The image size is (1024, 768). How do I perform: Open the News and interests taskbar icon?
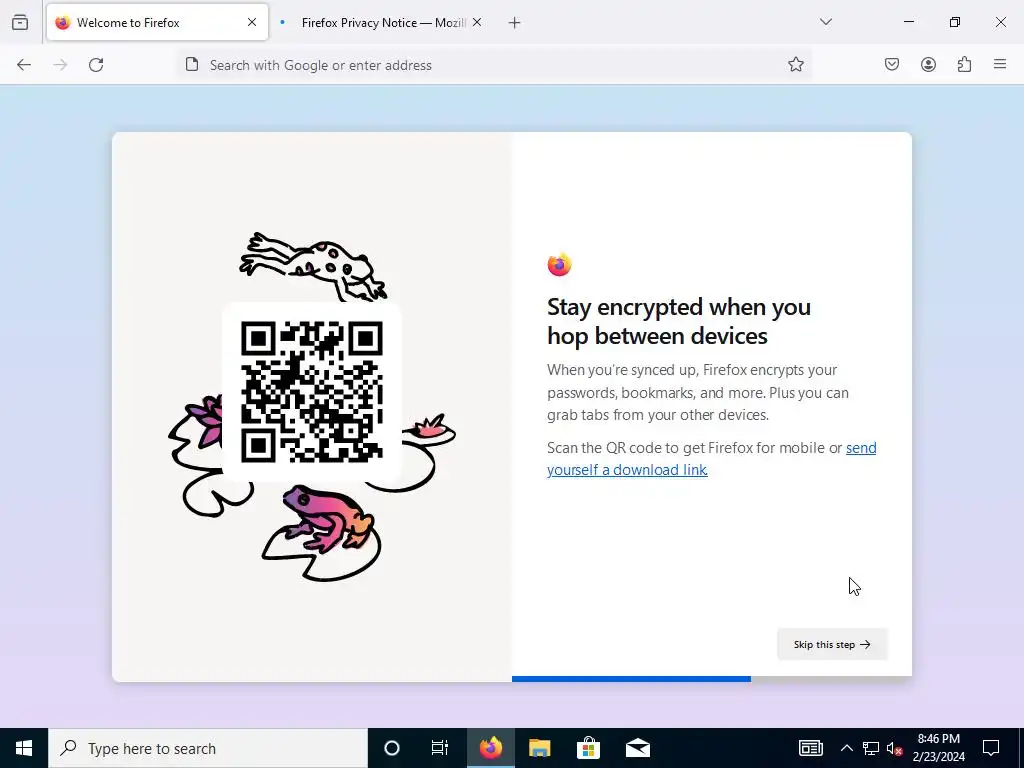point(810,748)
